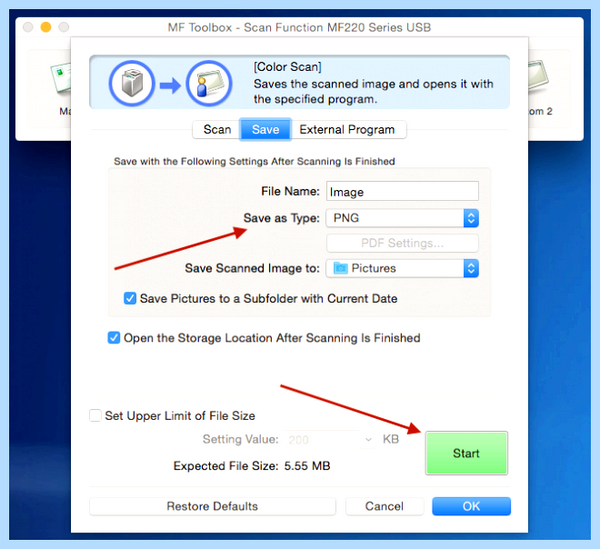Open the Save Scanned Image to dropdown
Image resolution: width=600 pixels, height=549 pixels.
pos(402,268)
